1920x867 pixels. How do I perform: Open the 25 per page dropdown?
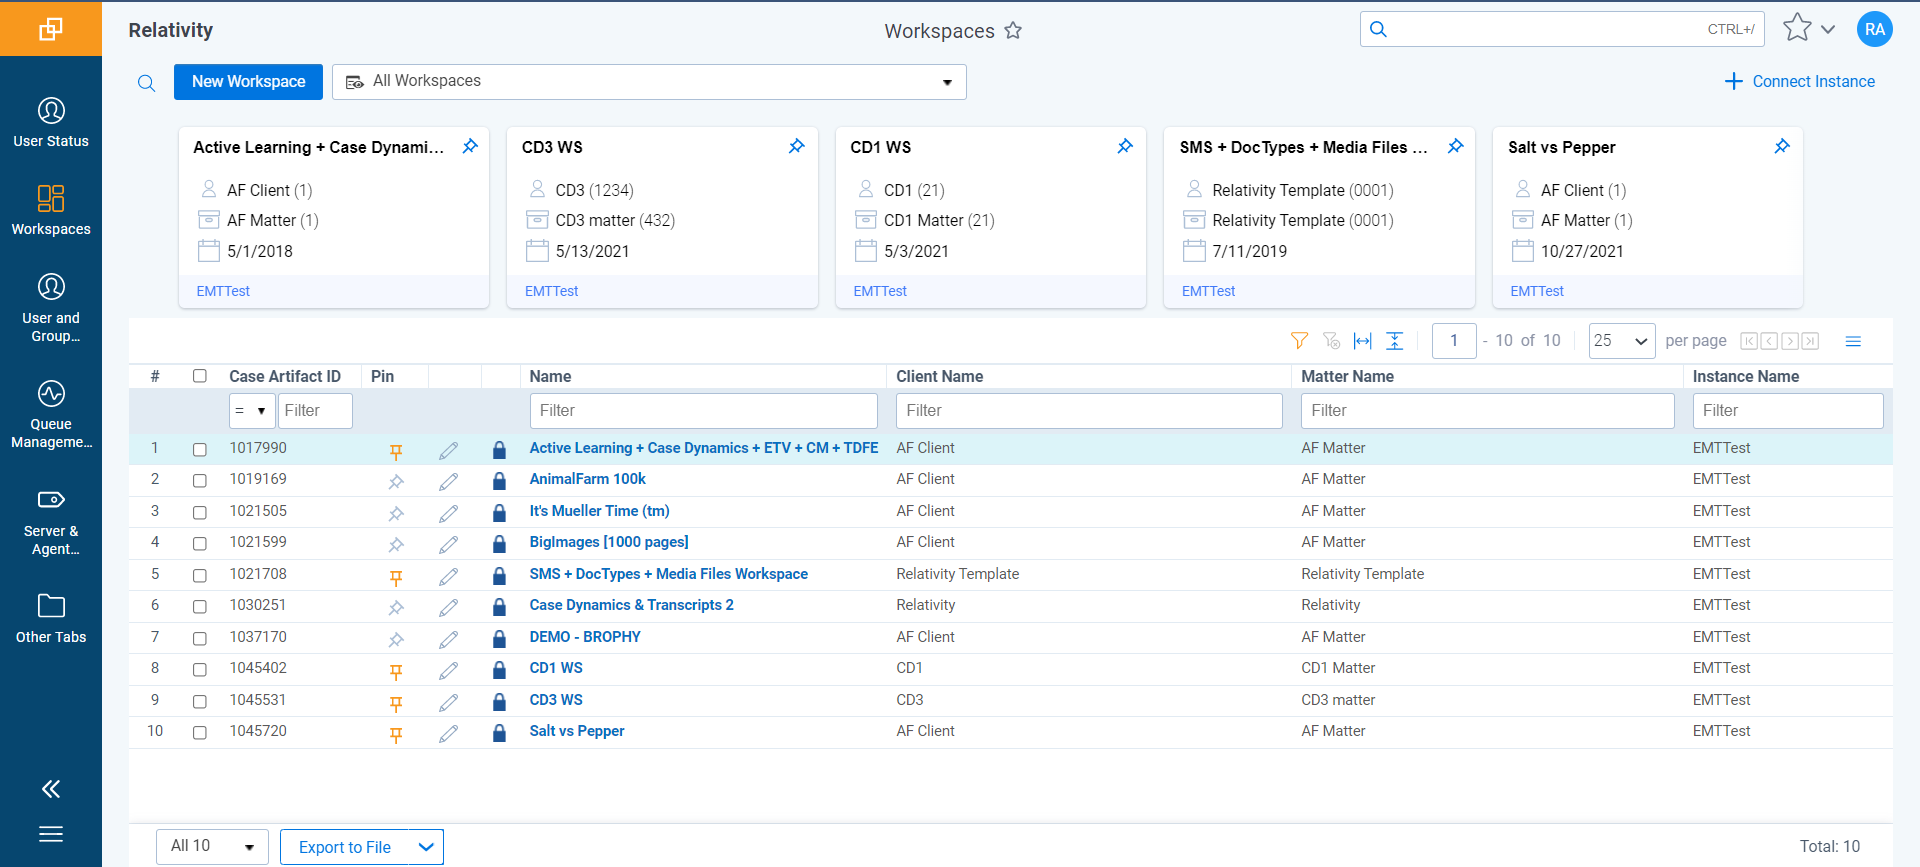(1622, 341)
